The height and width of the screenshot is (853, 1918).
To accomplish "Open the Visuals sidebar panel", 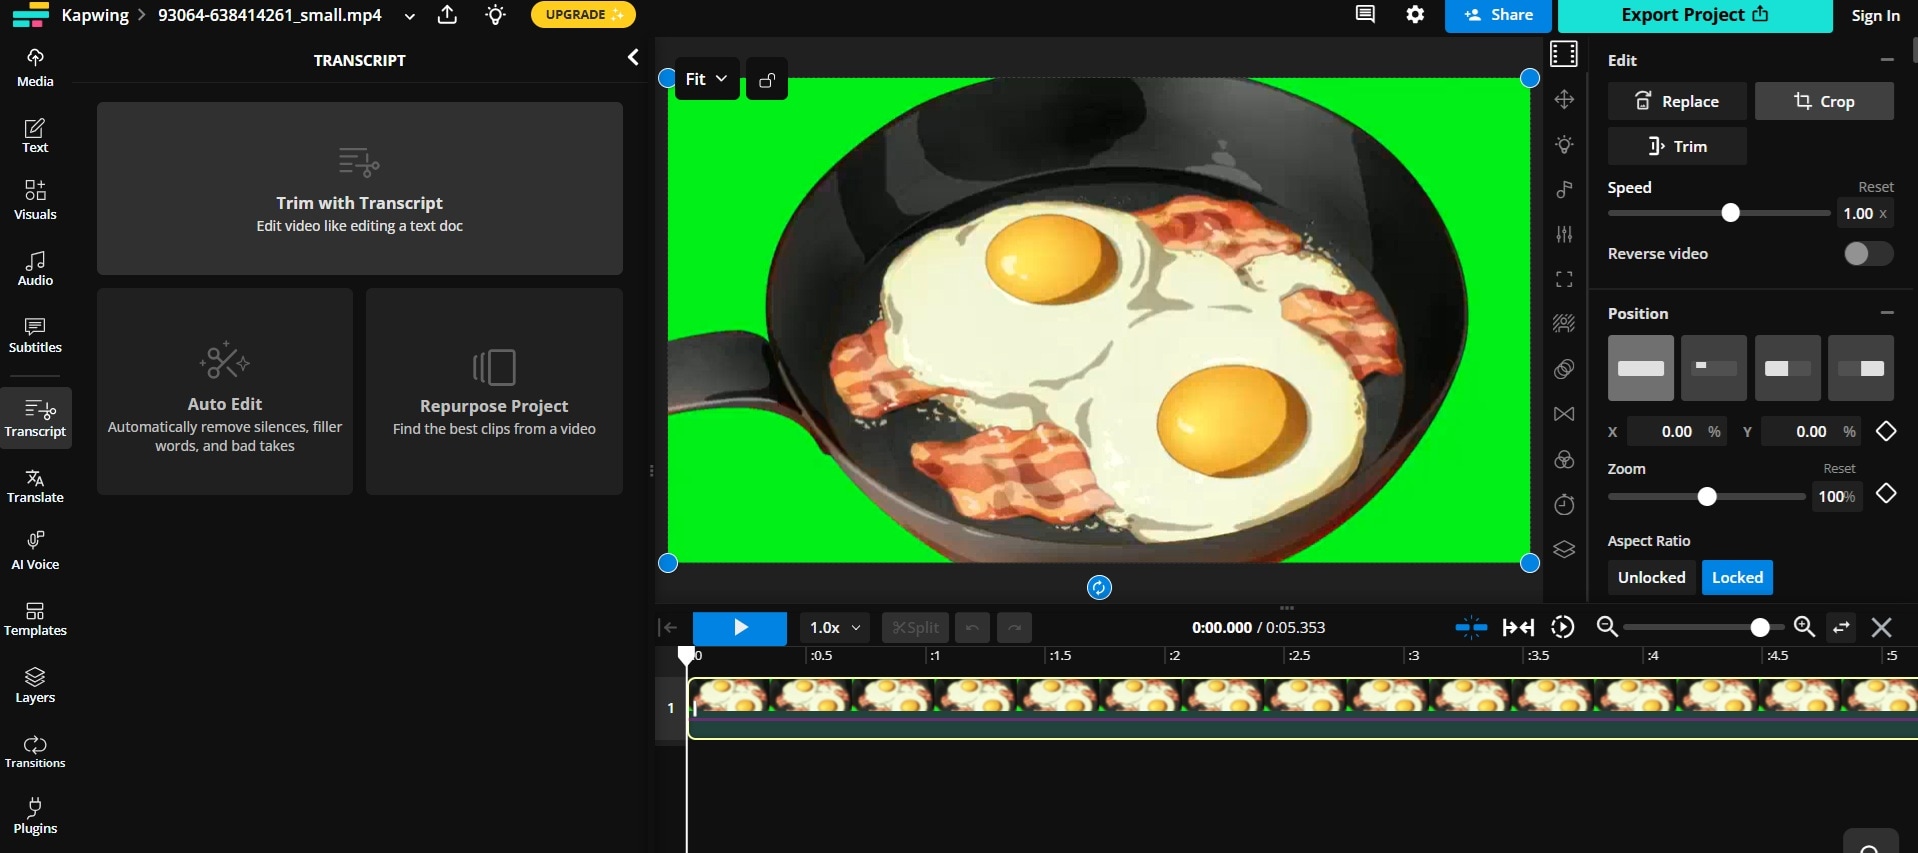I will [x=35, y=200].
